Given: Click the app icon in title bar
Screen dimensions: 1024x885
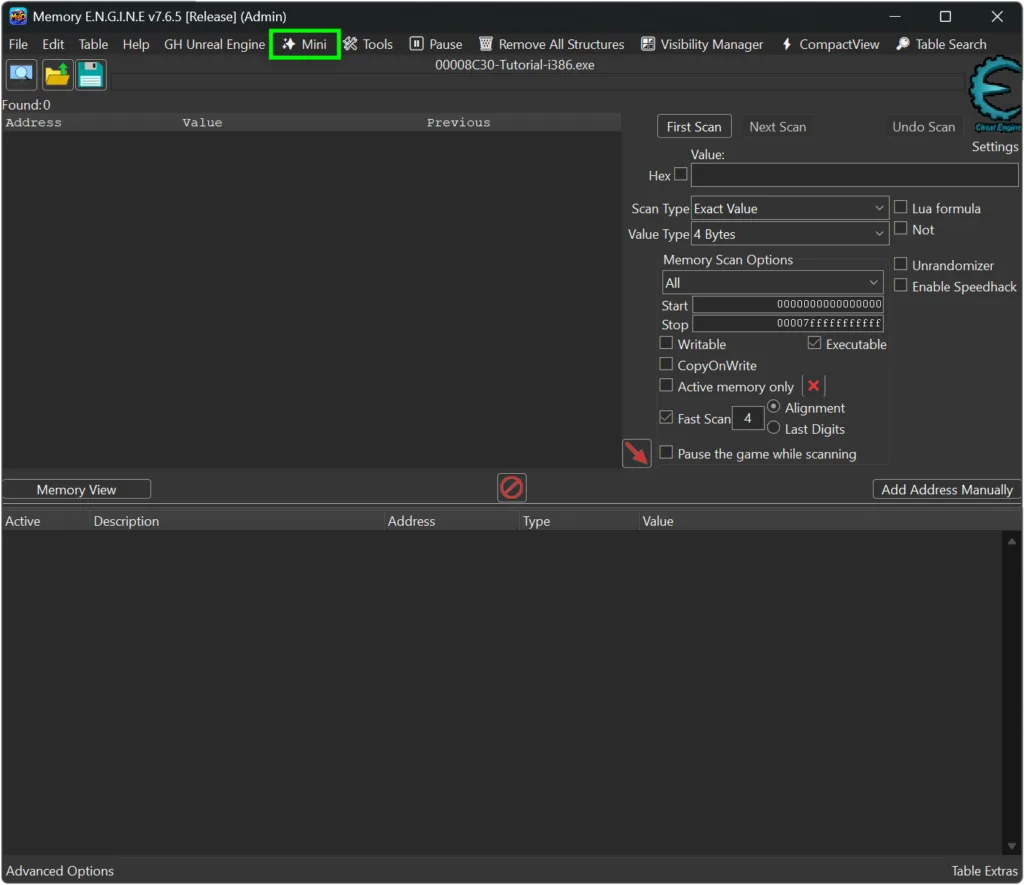Looking at the screenshot, I should 18,16.
